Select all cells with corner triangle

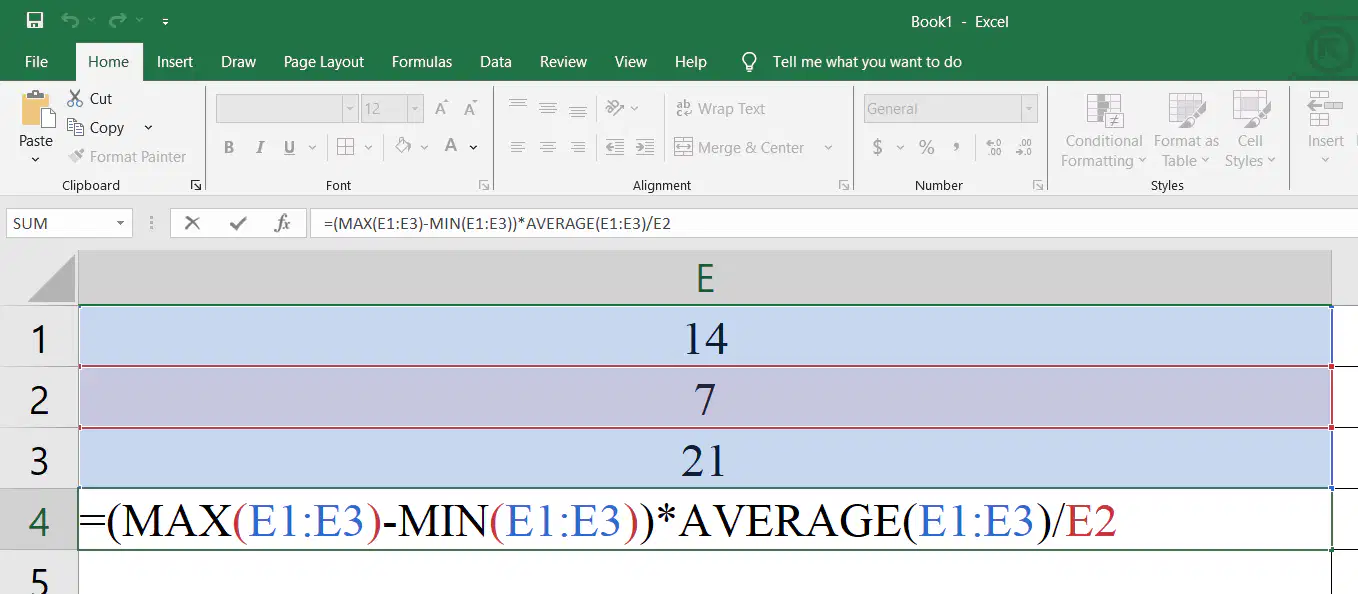52,277
